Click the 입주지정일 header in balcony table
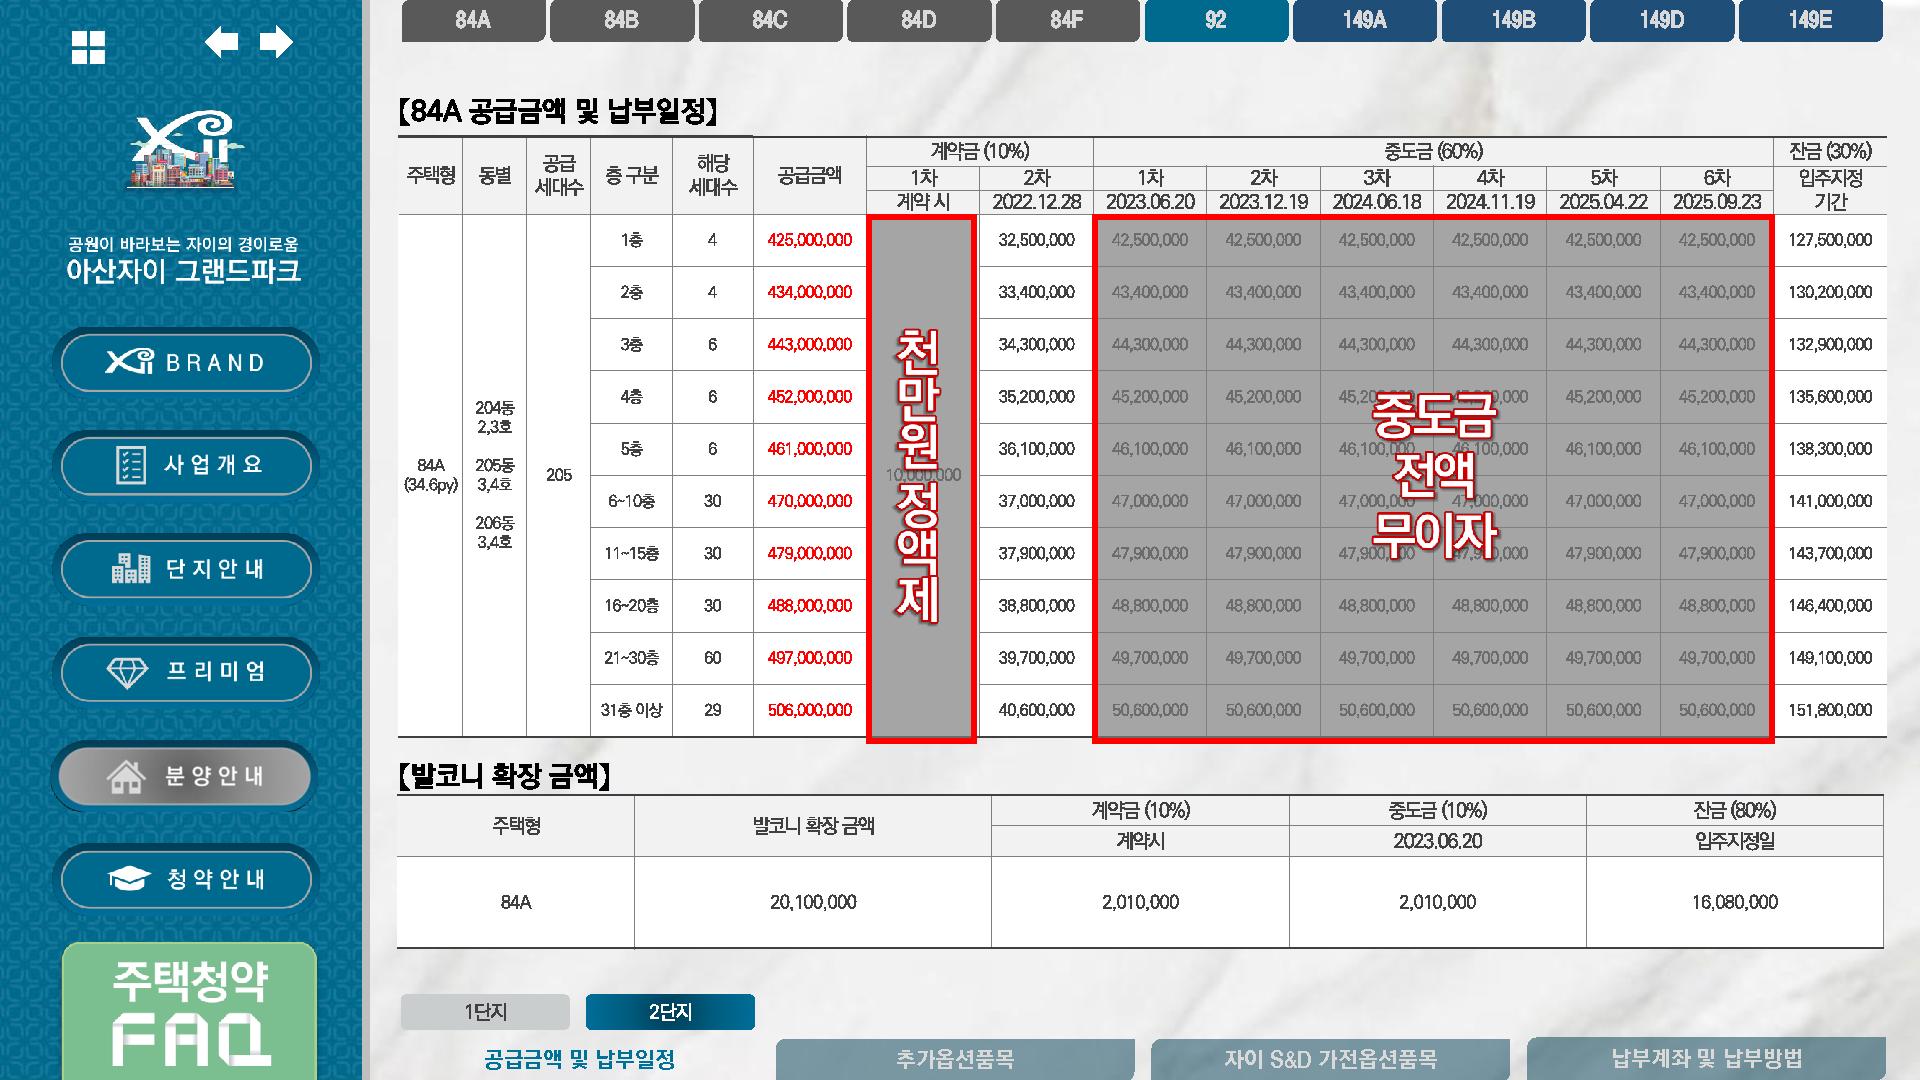This screenshot has width=1920, height=1080. 1735,842
